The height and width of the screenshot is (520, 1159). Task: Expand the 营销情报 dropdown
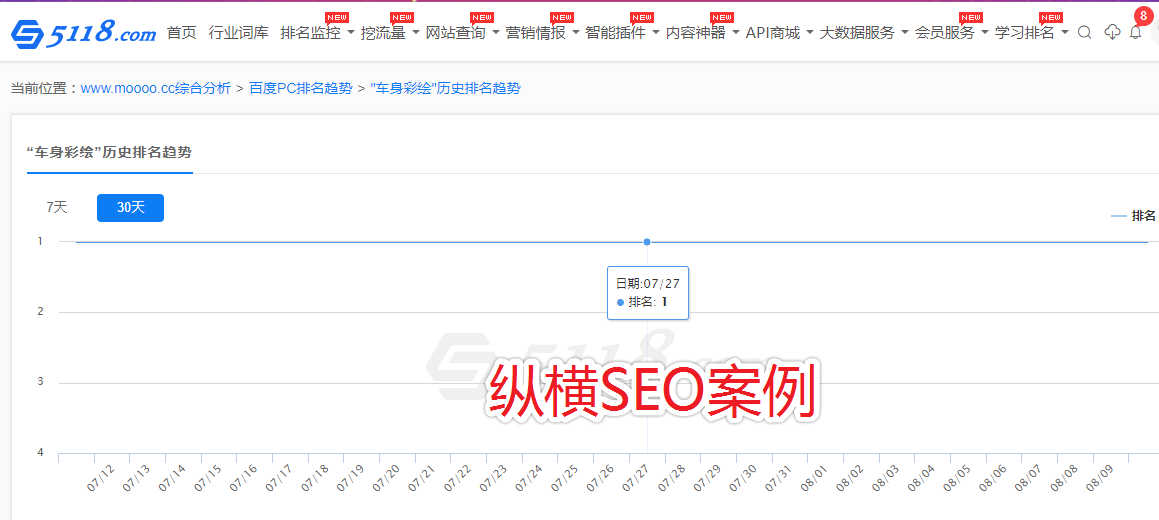[x=542, y=33]
